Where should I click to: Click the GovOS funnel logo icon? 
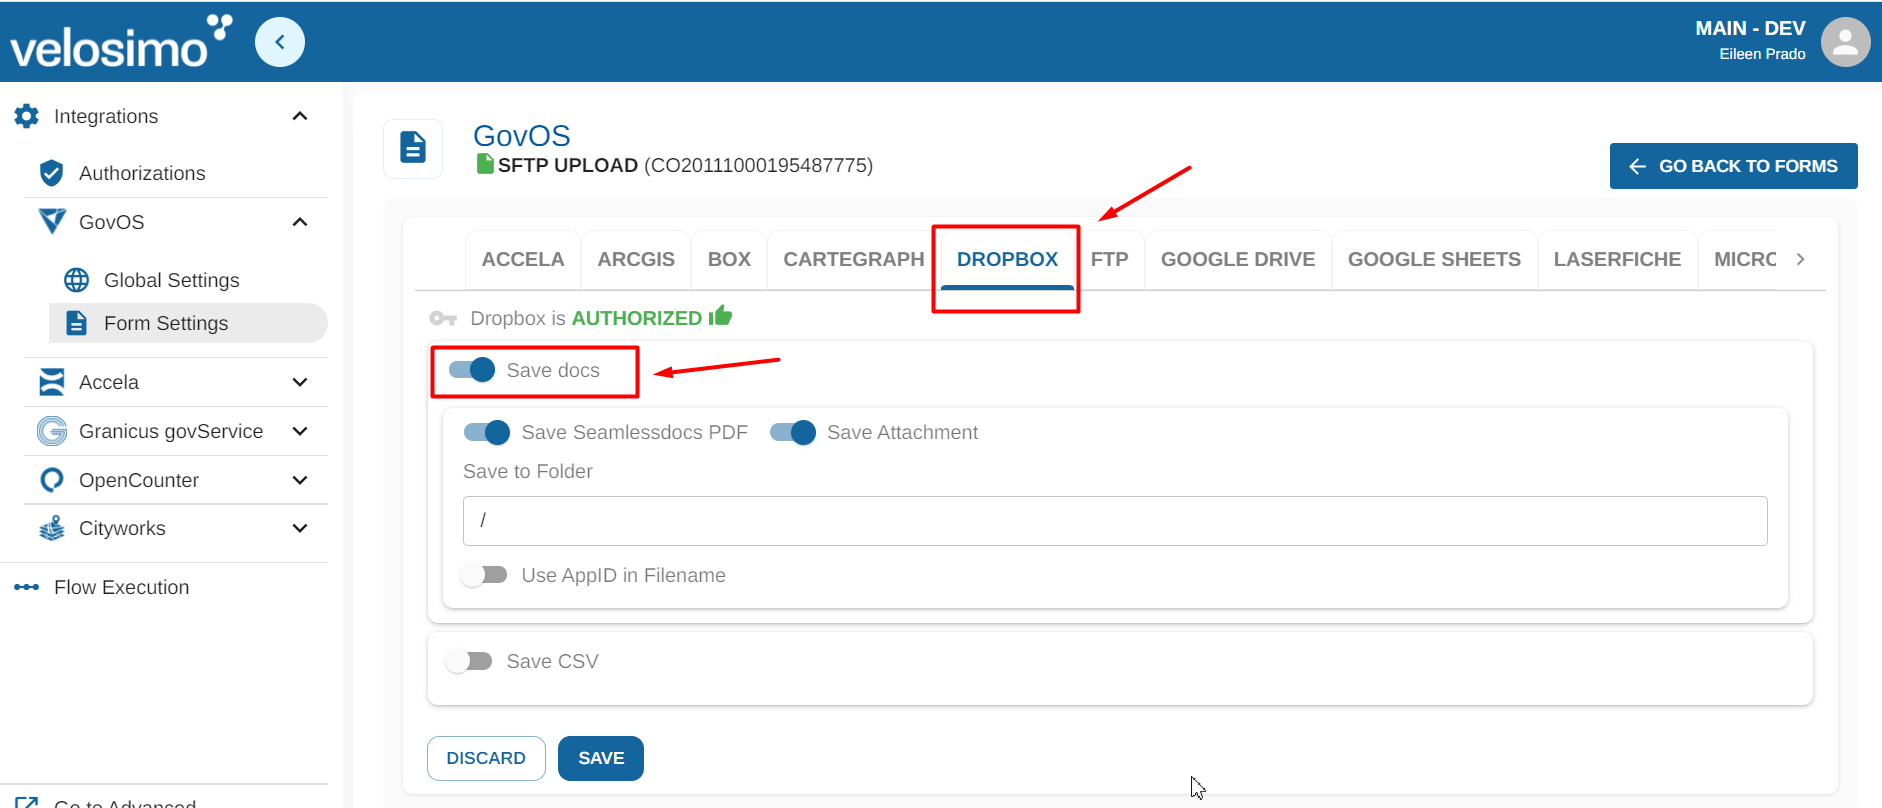tap(52, 221)
